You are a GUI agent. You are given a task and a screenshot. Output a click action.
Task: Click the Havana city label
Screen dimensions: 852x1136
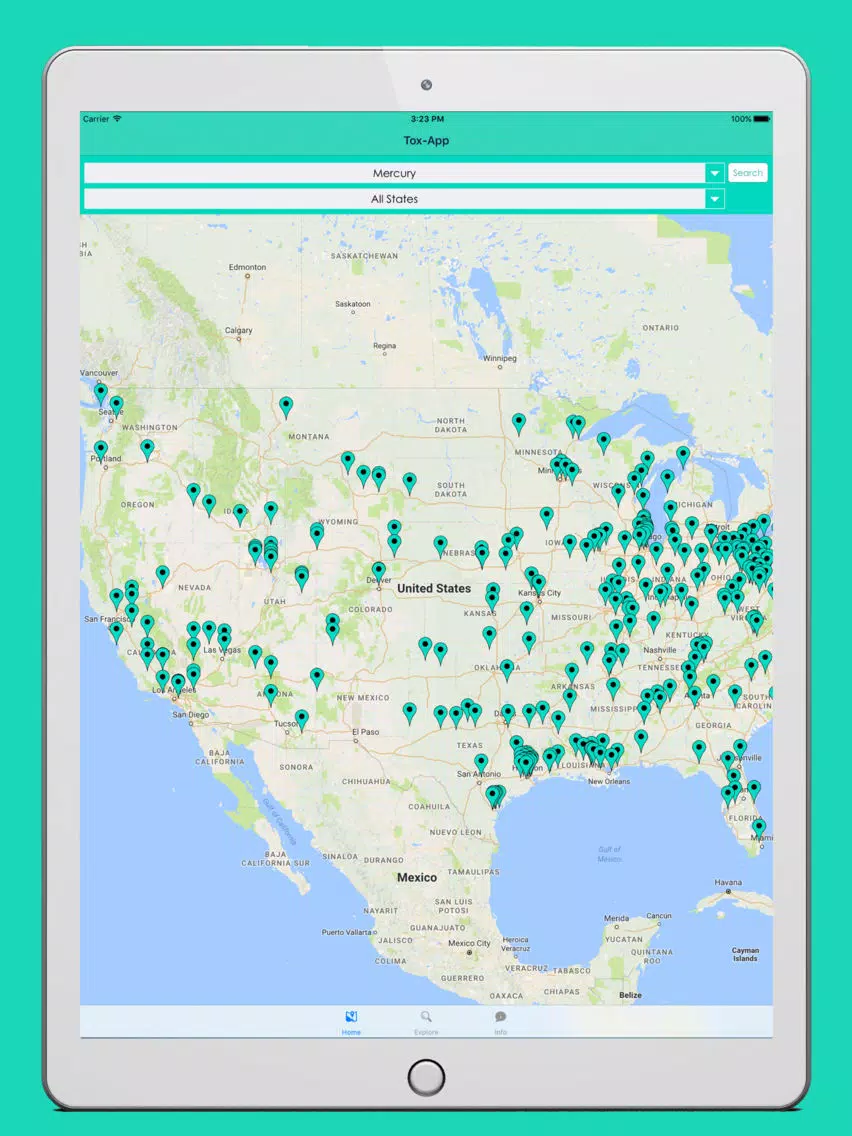tap(728, 882)
